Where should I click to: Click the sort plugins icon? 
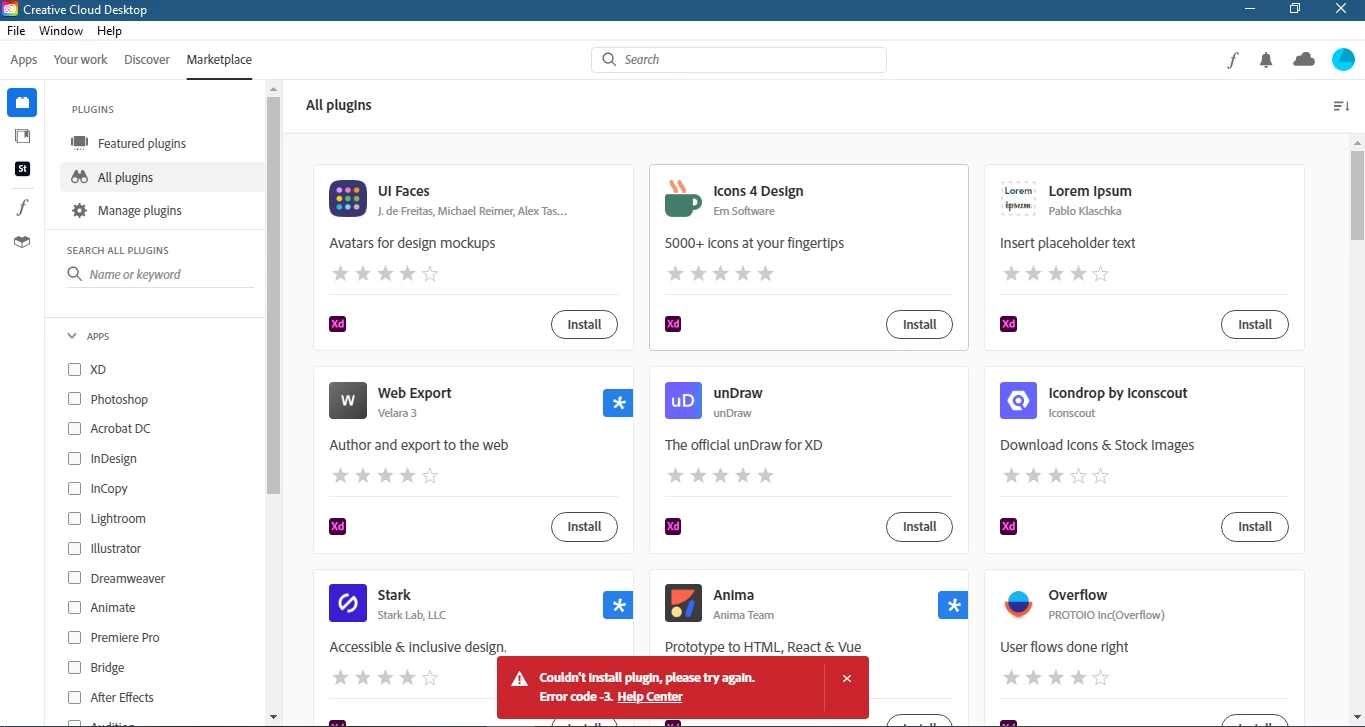(1341, 106)
